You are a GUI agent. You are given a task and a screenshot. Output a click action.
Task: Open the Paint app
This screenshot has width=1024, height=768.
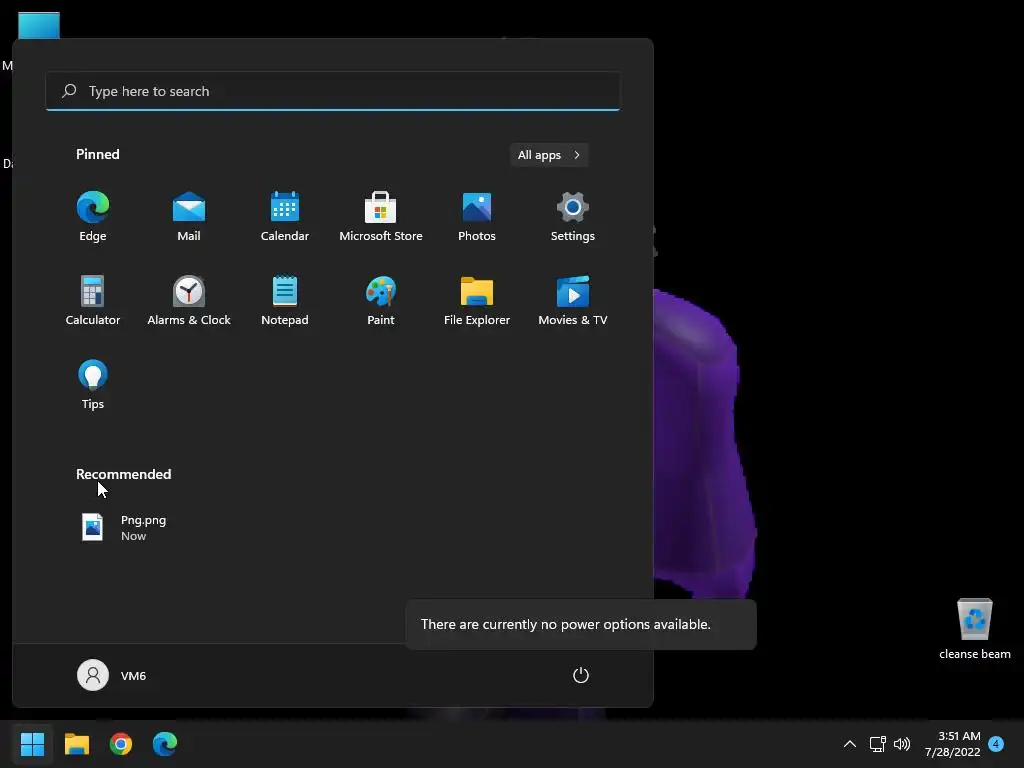(x=381, y=300)
